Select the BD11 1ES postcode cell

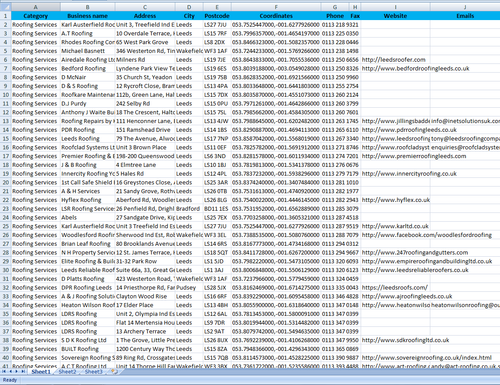click(x=217, y=209)
